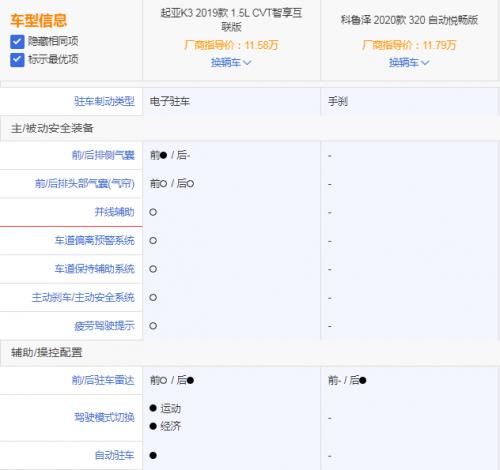Open the 驻车制动类型 parameter link

(104, 101)
